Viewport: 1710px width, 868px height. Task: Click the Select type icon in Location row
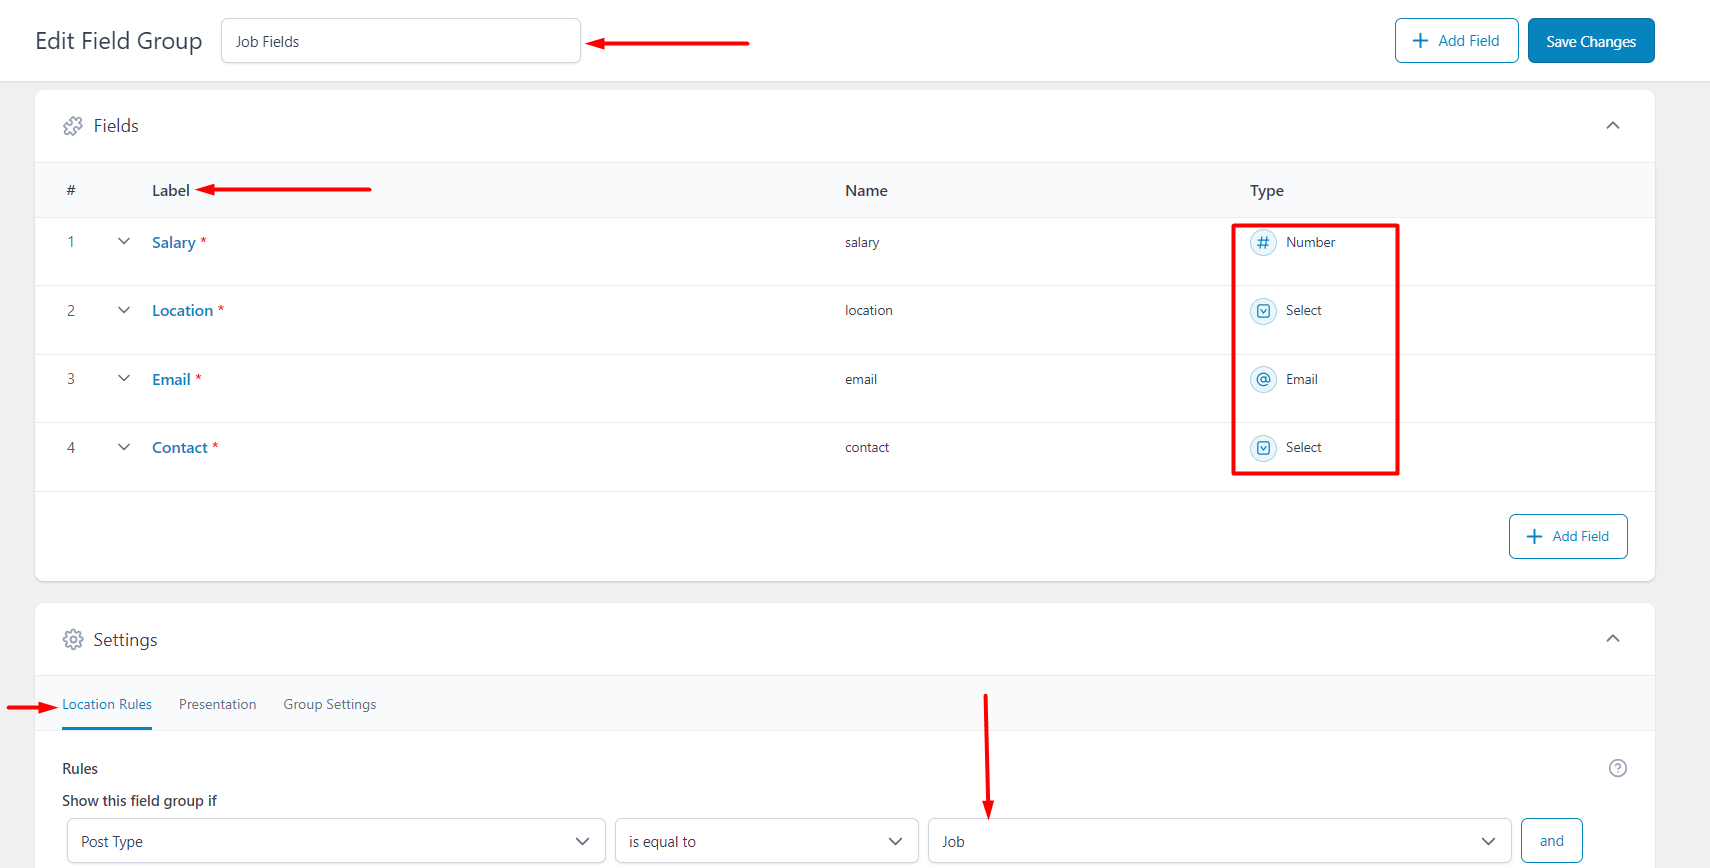(x=1263, y=311)
